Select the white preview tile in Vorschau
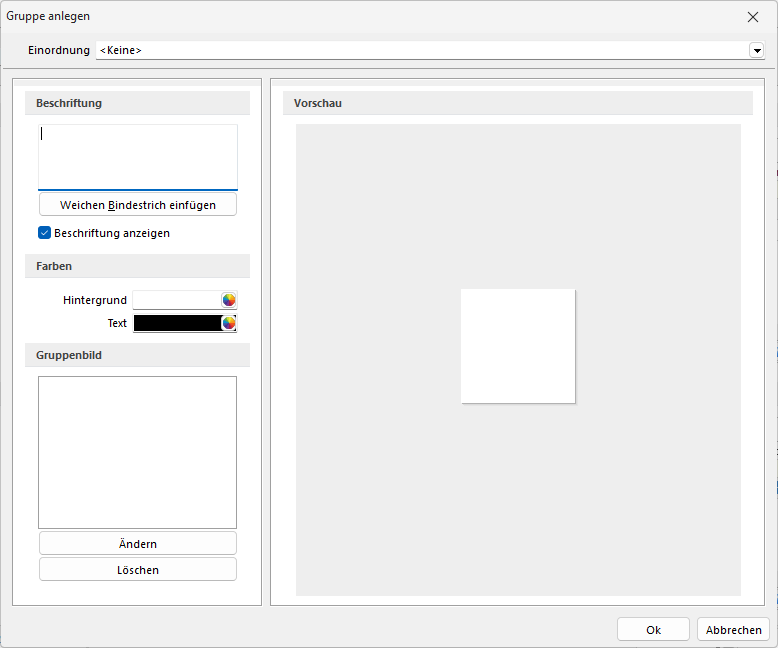Viewport: 778px width, 648px height. click(518, 346)
